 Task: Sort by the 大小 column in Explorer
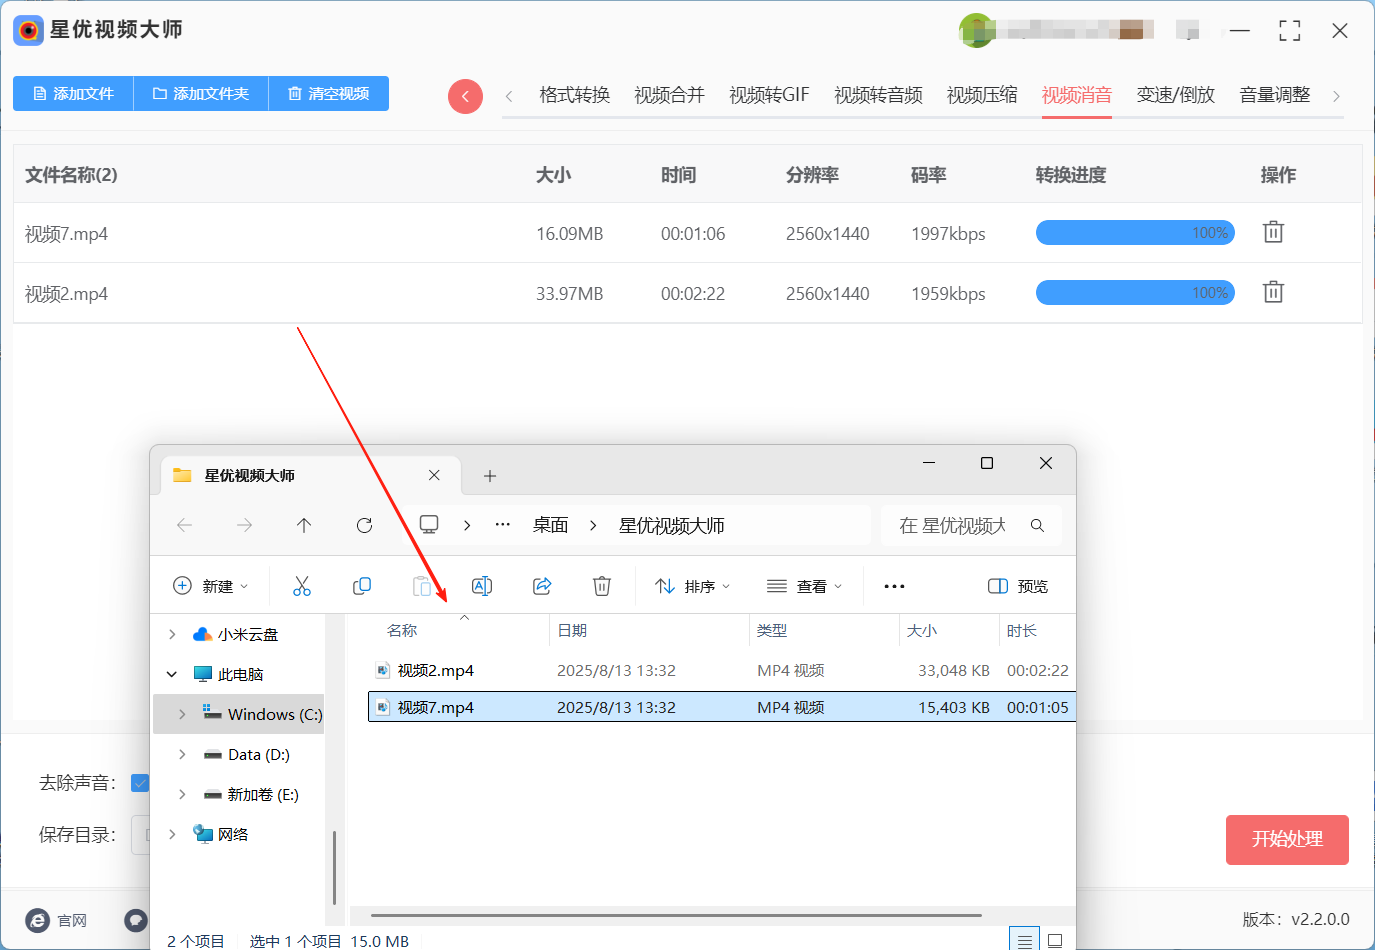point(949,630)
